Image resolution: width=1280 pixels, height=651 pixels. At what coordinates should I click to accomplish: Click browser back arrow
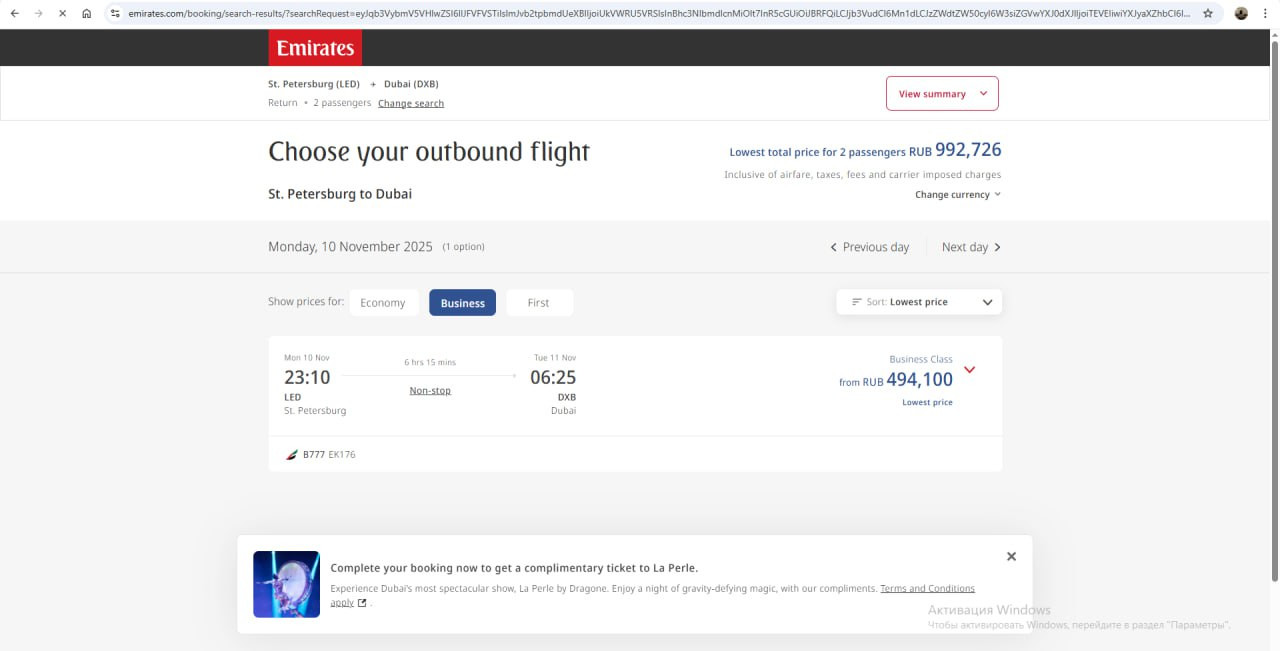[x=14, y=14]
